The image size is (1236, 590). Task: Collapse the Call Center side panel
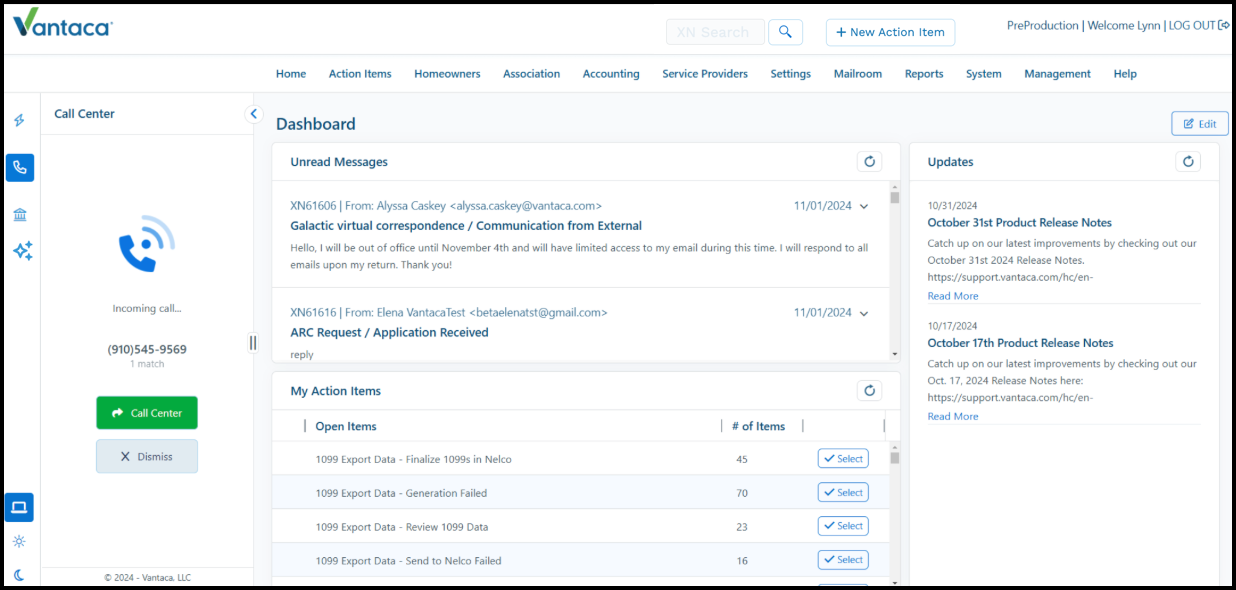click(253, 114)
